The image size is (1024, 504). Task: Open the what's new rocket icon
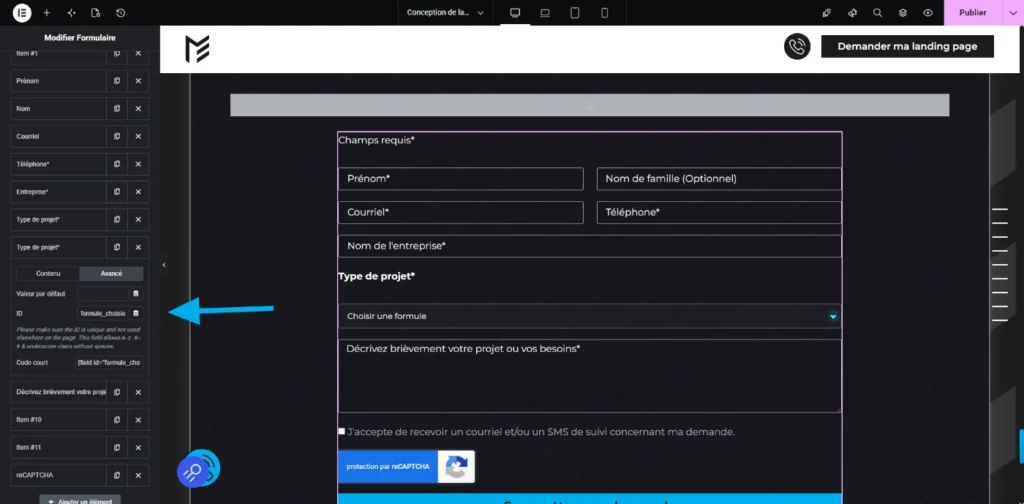click(852, 12)
